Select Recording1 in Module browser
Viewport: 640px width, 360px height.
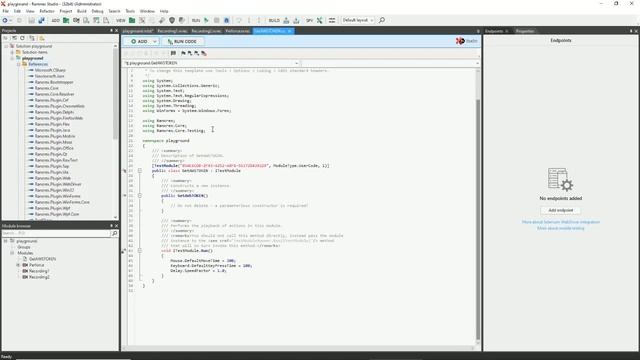tap(39, 271)
